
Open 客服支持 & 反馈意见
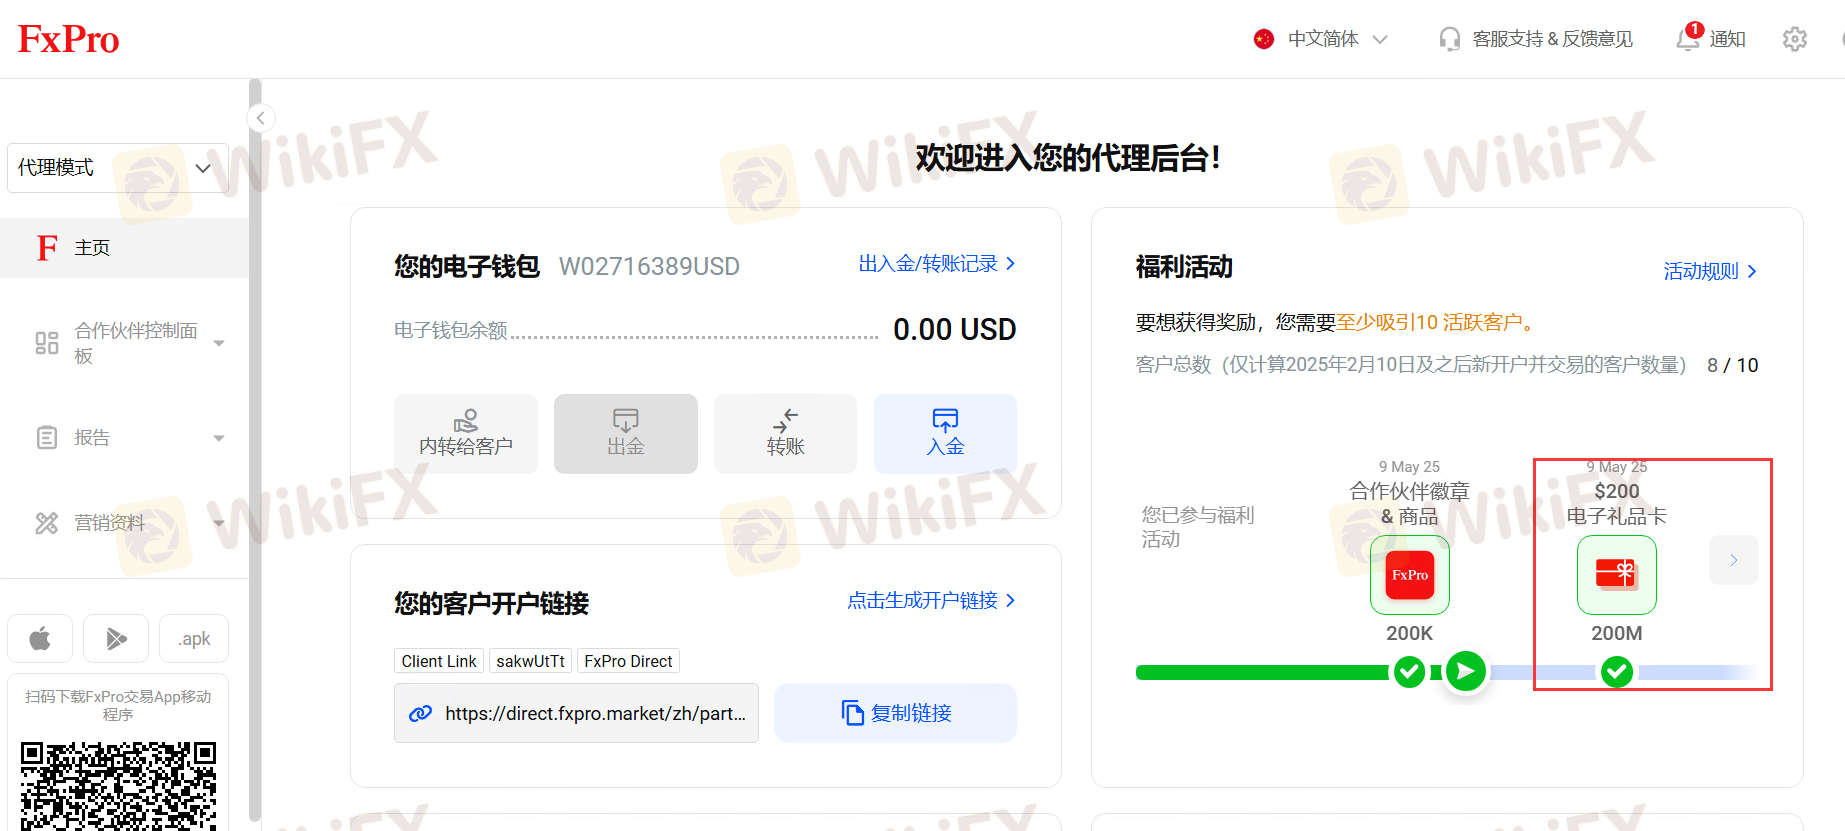(x=1552, y=39)
